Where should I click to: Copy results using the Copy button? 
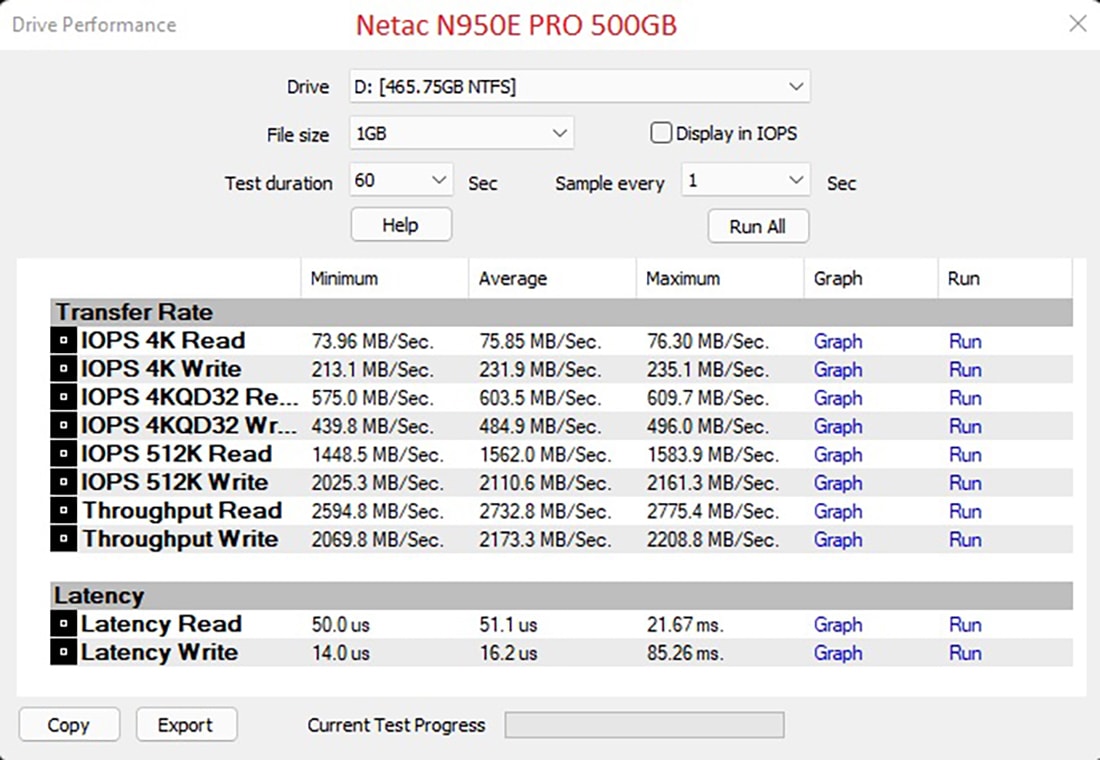pyautogui.click(x=69, y=725)
